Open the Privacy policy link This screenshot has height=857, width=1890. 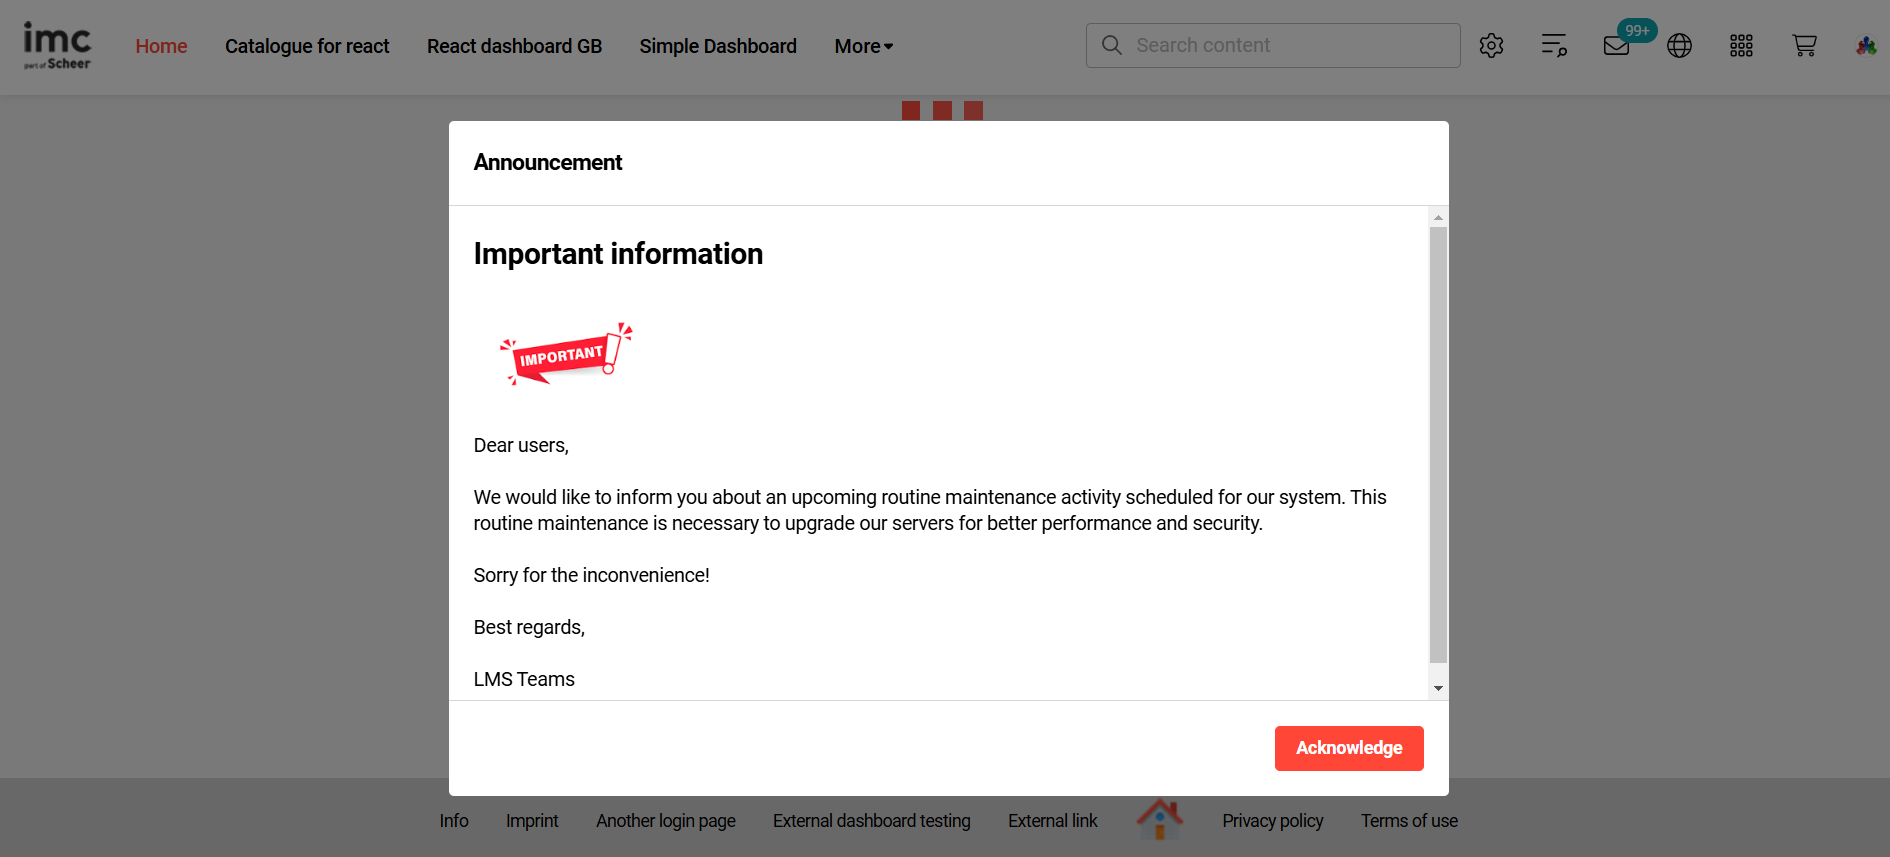coord(1272,821)
